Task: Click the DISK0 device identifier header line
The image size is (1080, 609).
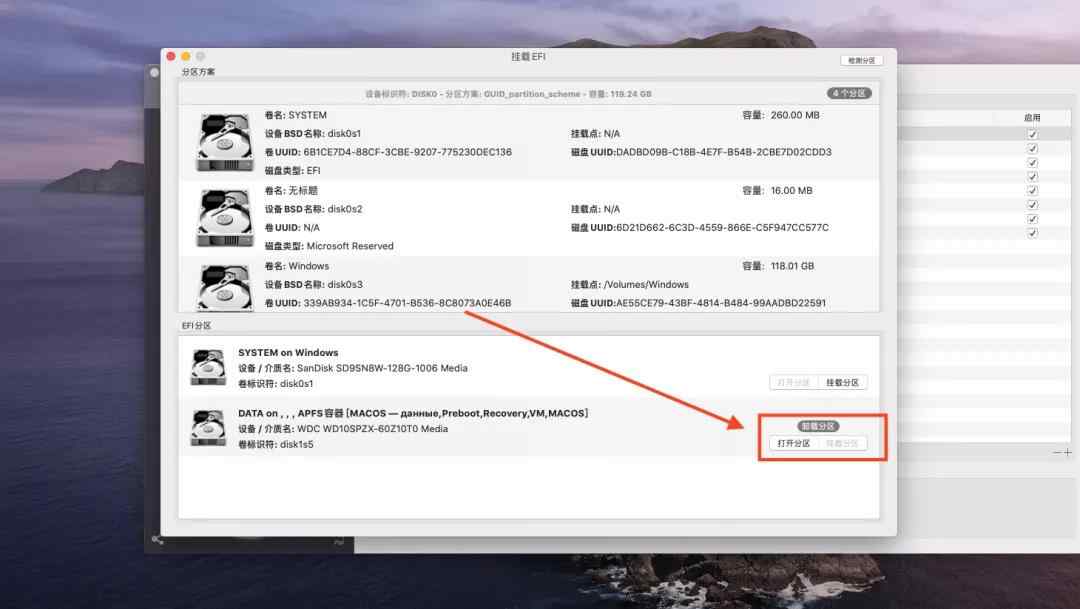Action: (x=508, y=94)
